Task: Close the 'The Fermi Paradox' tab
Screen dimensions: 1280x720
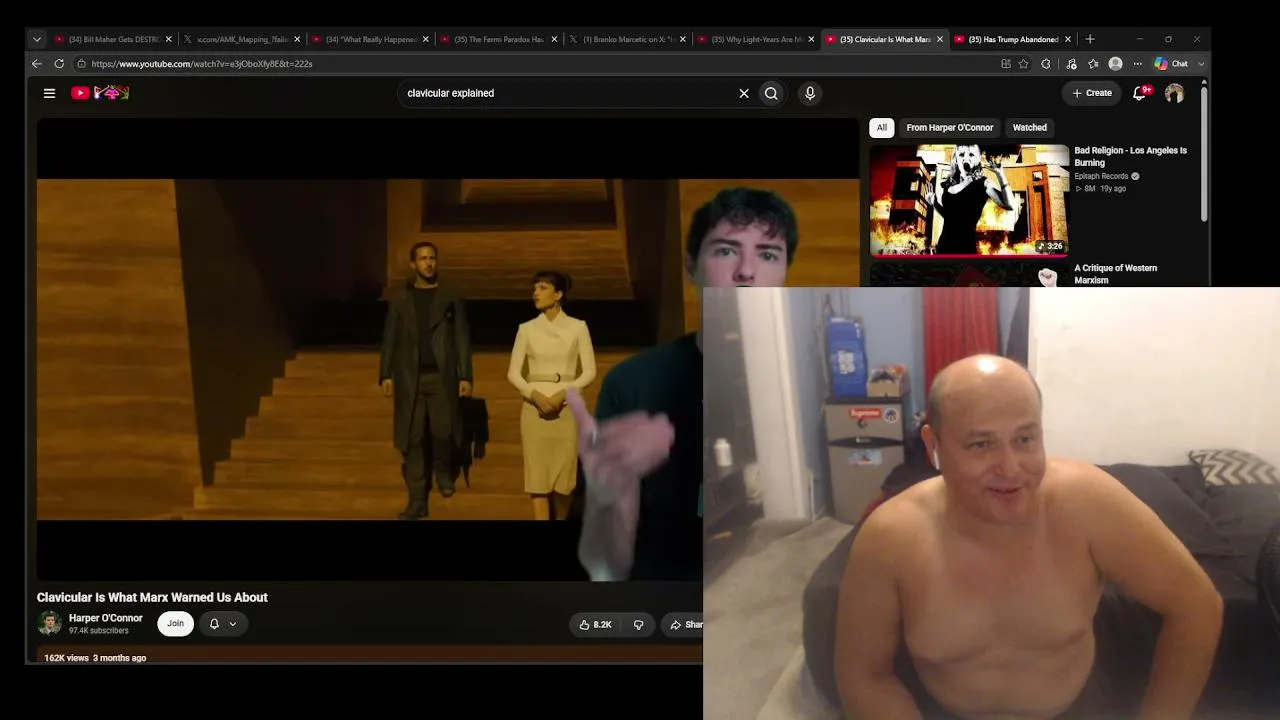Action: coord(554,39)
